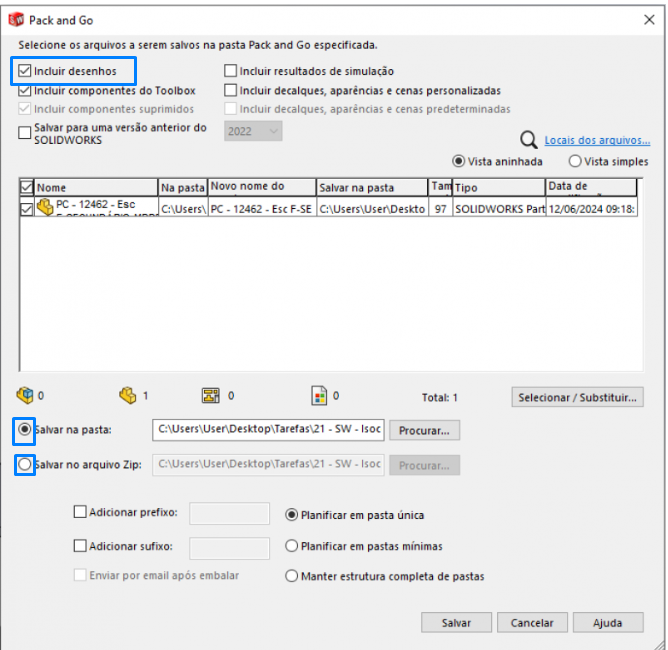
Task: Click the magnifier icon beside Locais dos arquivos
Action: click(x=529, y=140)
